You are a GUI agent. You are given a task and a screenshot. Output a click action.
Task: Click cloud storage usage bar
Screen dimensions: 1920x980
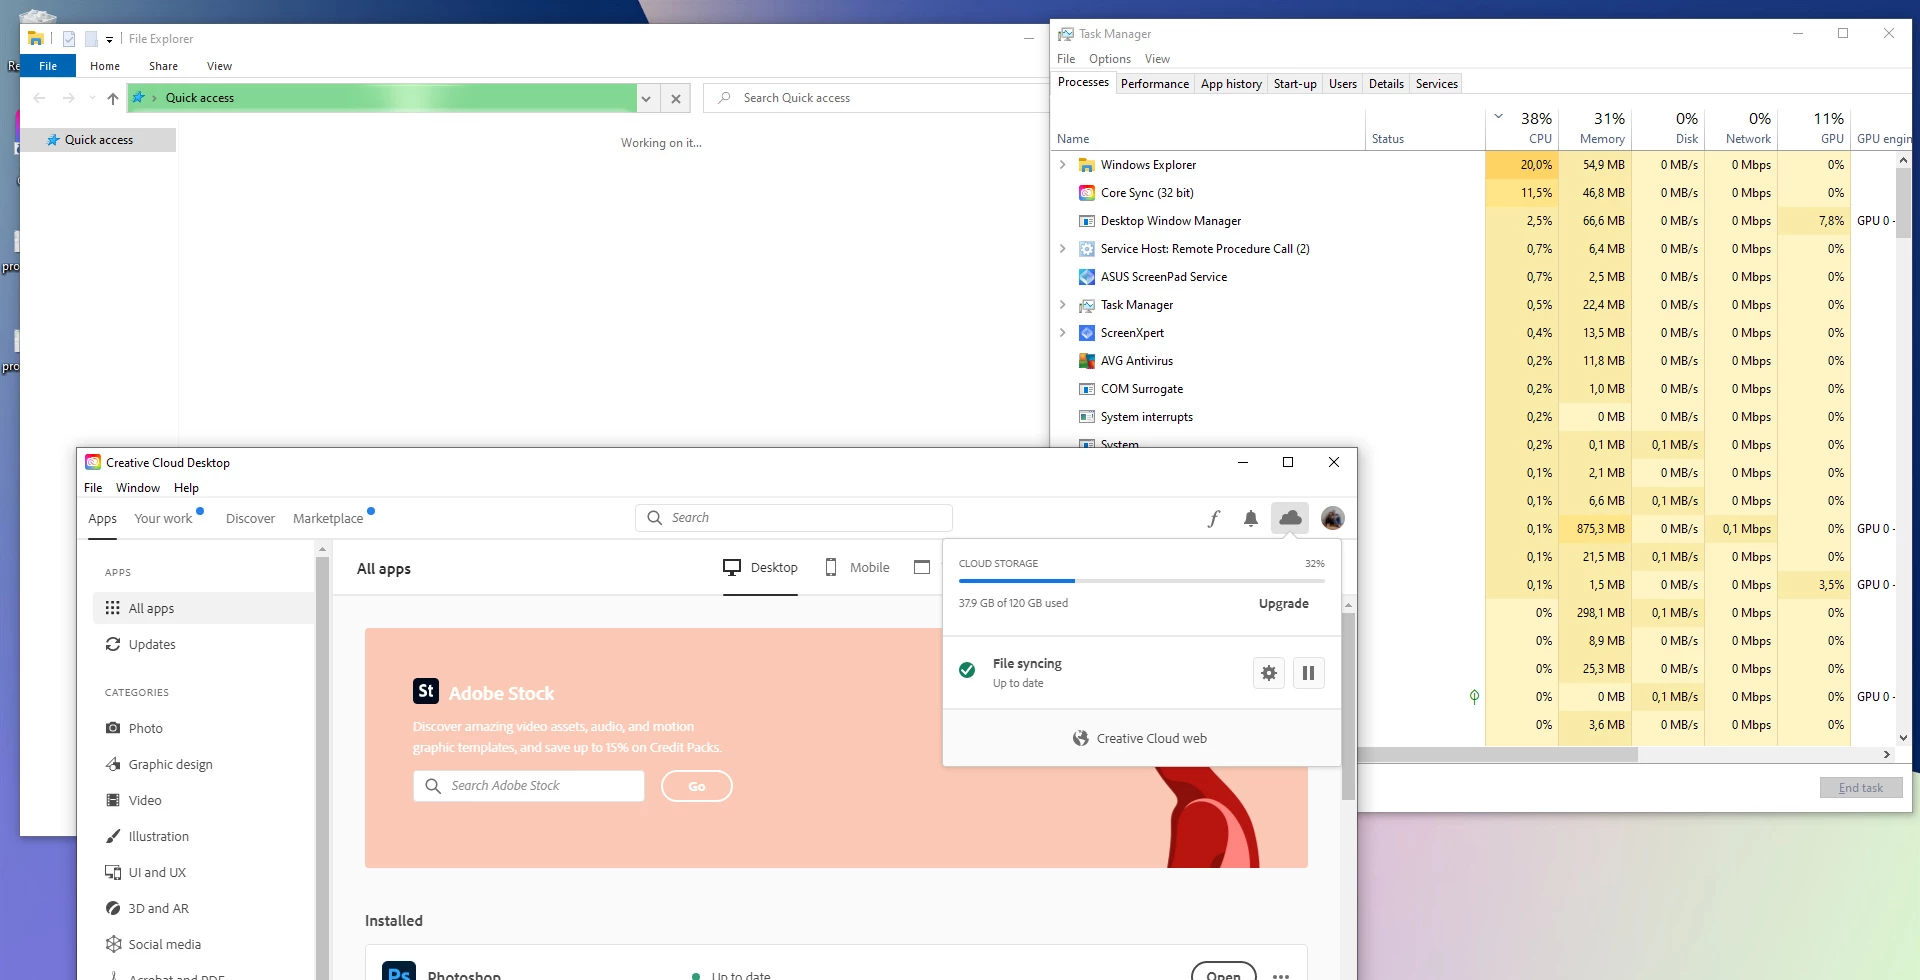click(x=1142, y=581)
